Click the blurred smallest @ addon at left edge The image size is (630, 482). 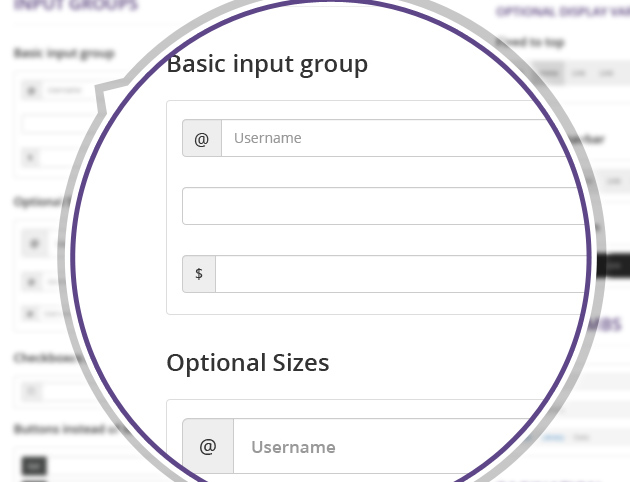[x=30, y=313]
